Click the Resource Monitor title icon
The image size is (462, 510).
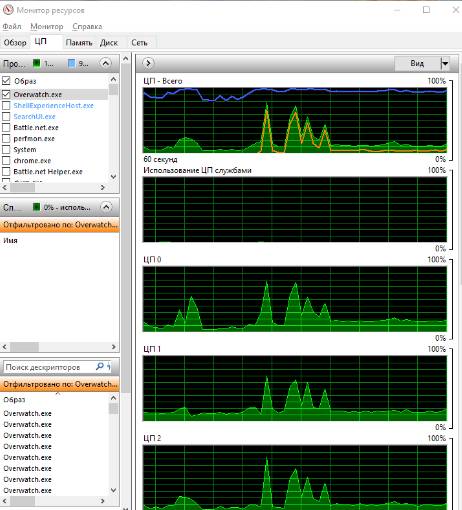pyautogui.click(x=8, y=10)
